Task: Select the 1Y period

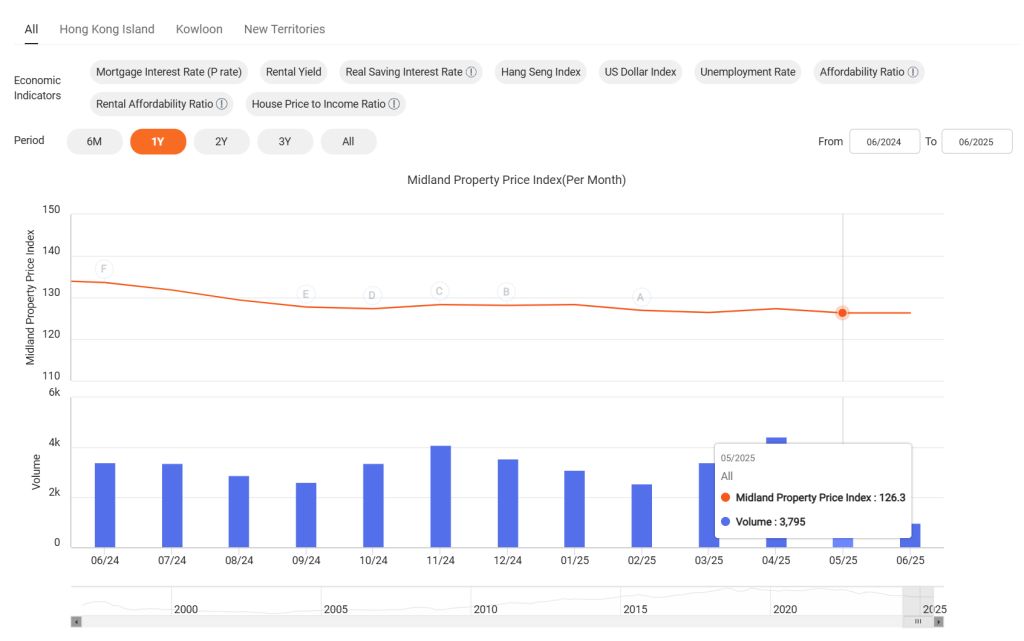Action: point(158,142)
